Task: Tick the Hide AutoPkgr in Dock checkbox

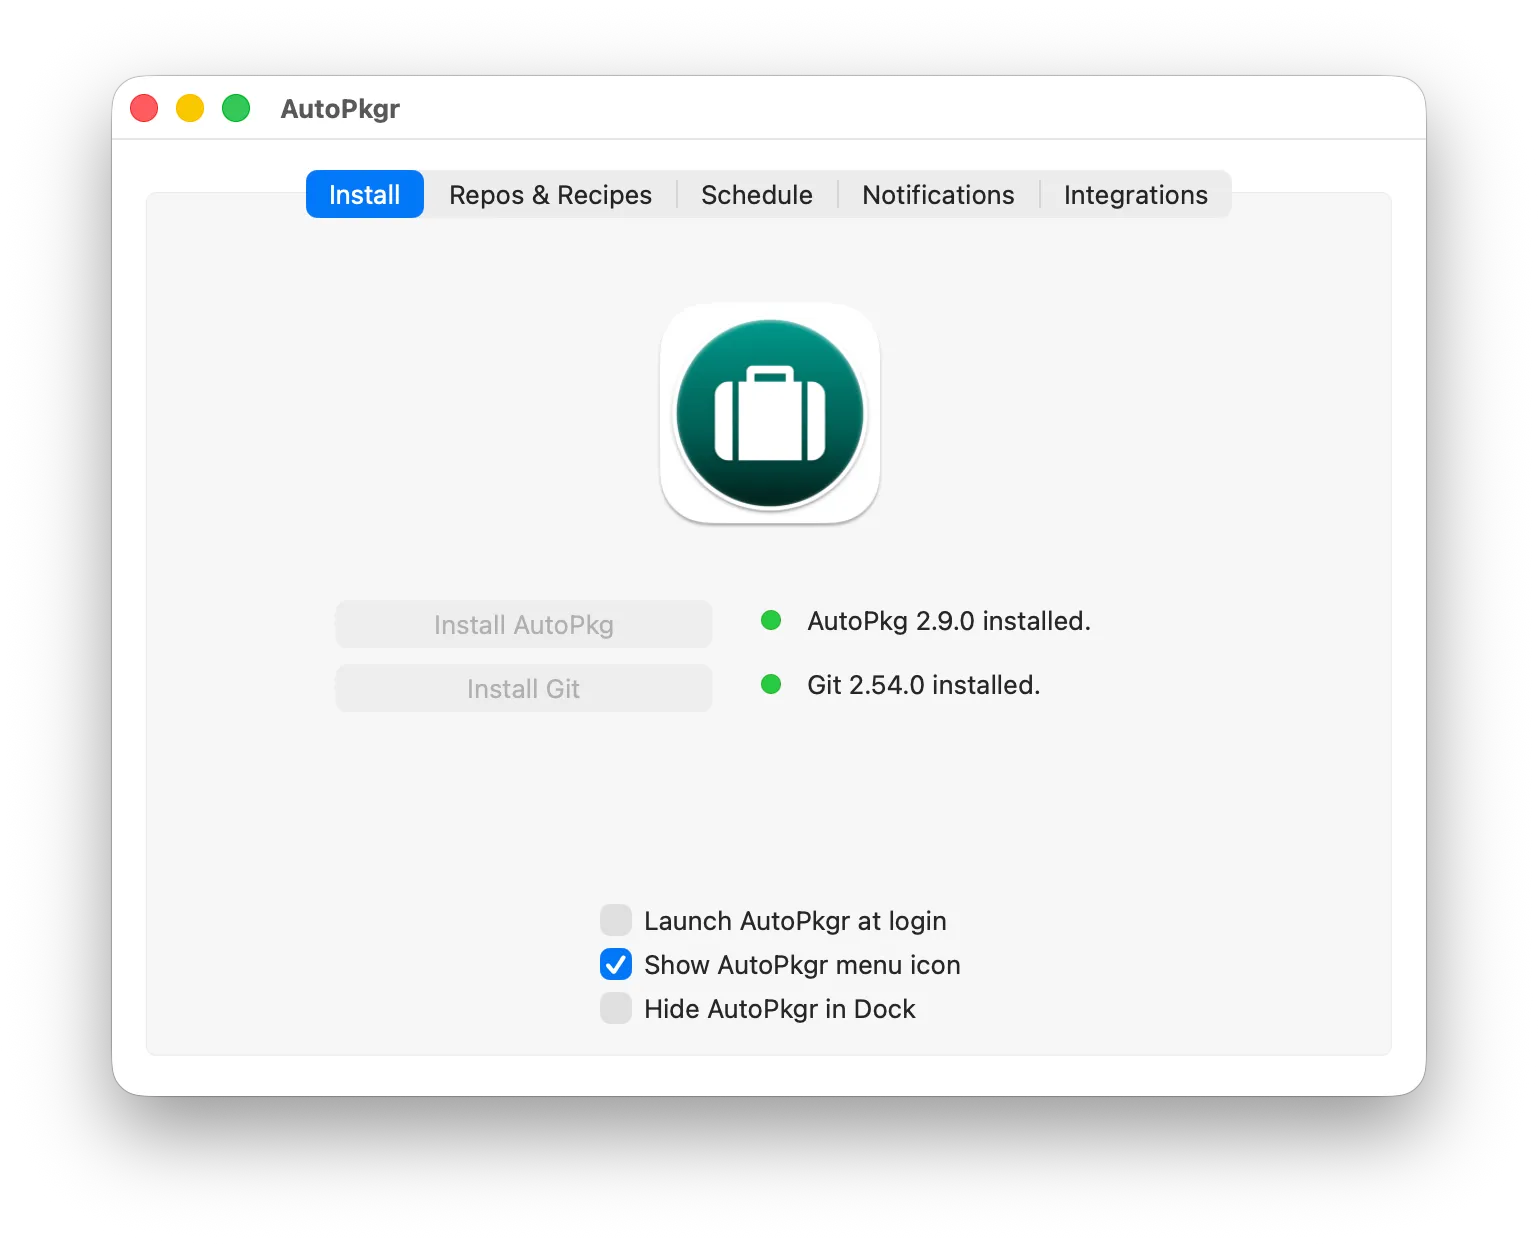Action: [616, 1008]
